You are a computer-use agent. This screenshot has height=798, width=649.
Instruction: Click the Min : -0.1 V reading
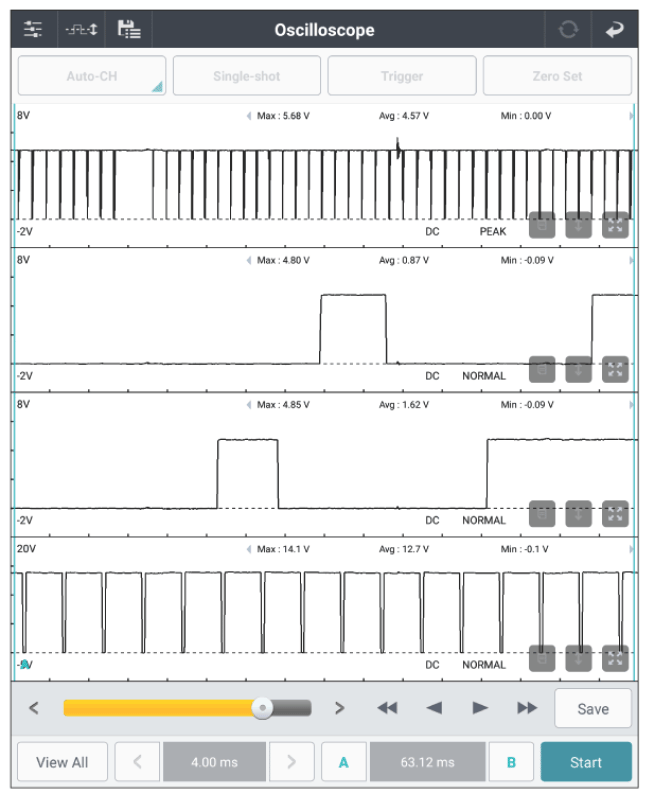pos(524,550)
